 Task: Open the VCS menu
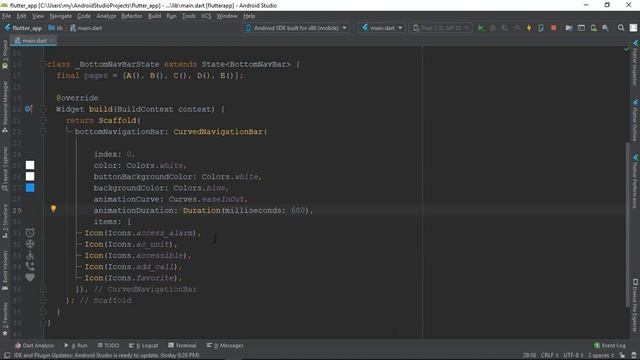point(206,16)
